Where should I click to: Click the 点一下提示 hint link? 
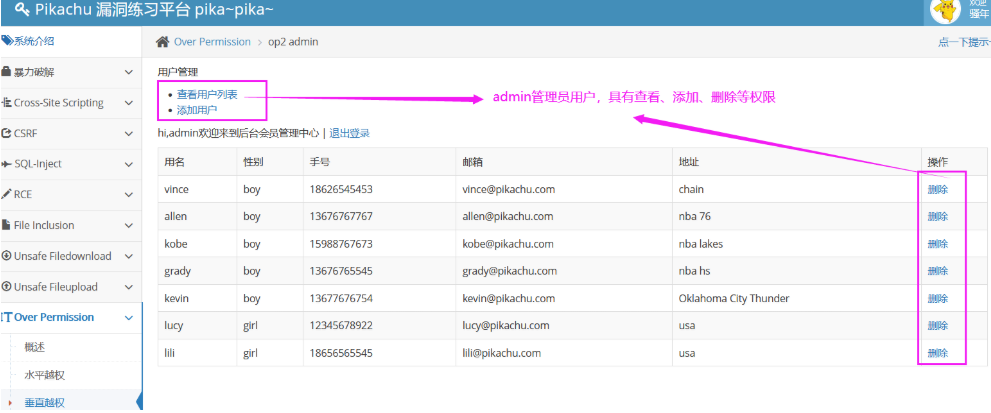(962, 42)
